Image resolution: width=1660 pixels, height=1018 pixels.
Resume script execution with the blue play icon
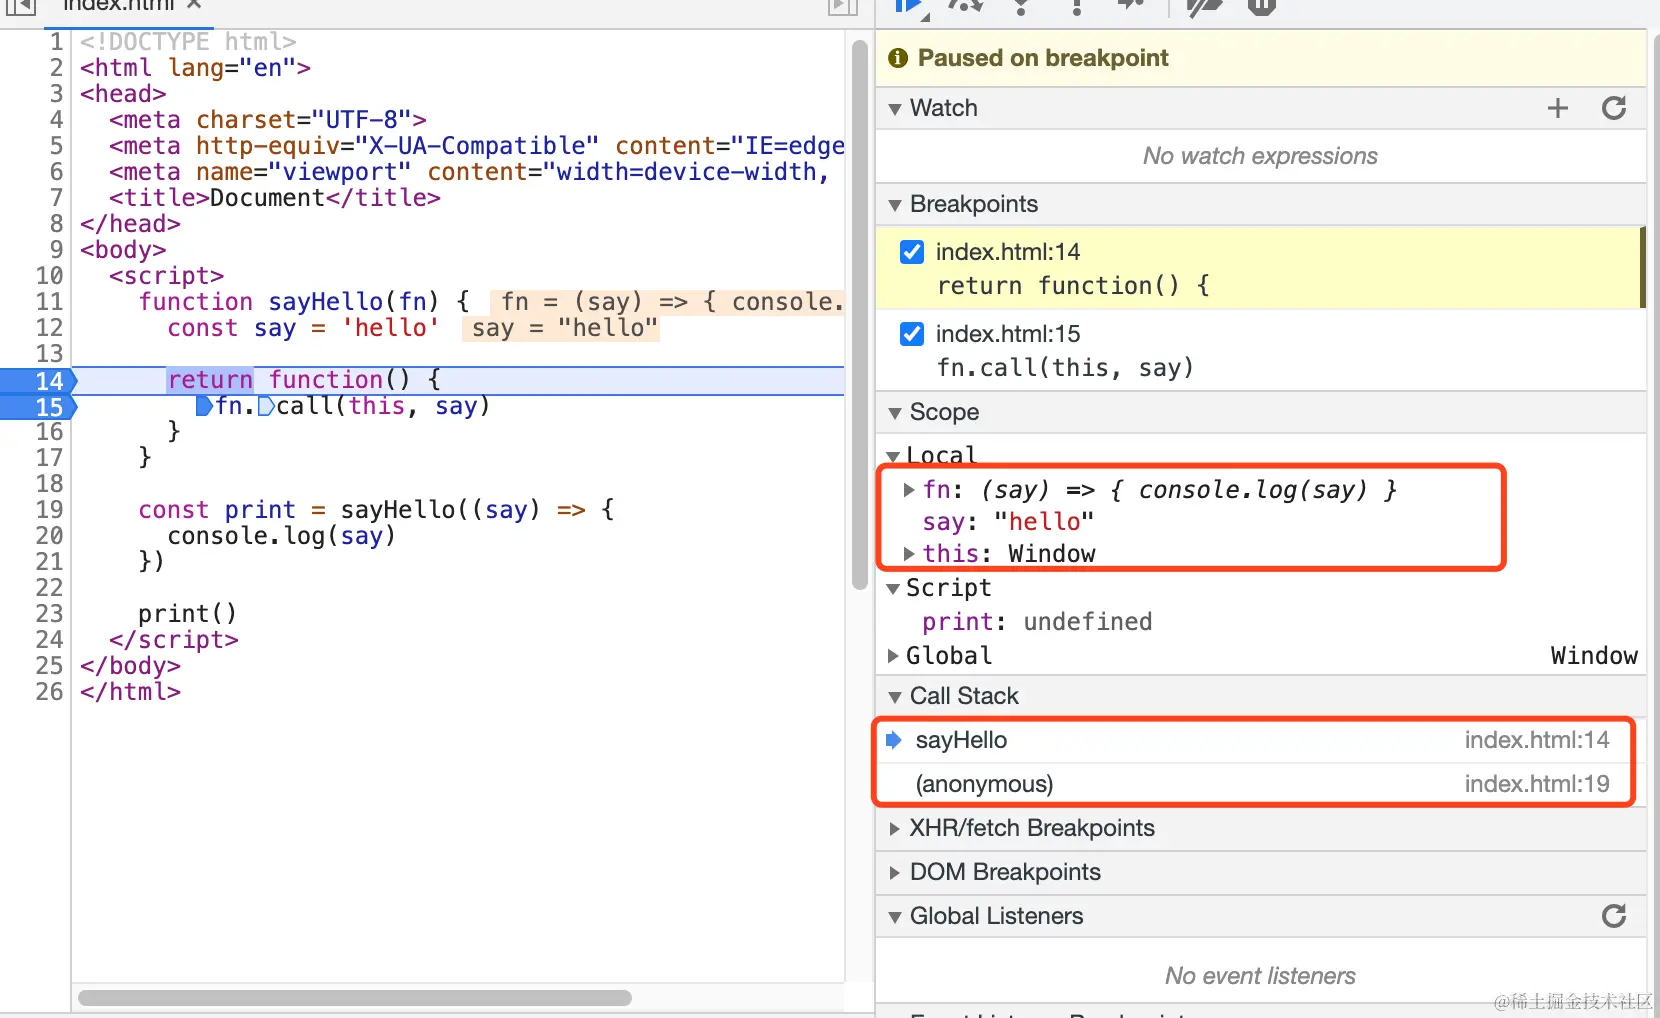[910, 8]
